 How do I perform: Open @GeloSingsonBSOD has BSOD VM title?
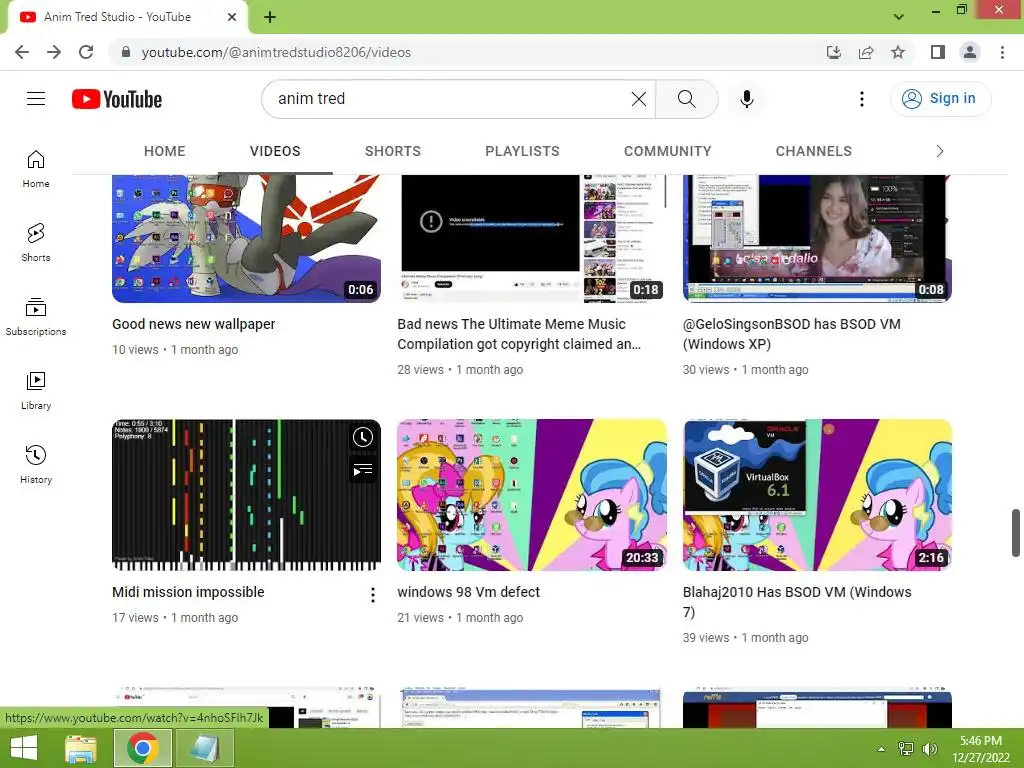click(x=792, y=334)
